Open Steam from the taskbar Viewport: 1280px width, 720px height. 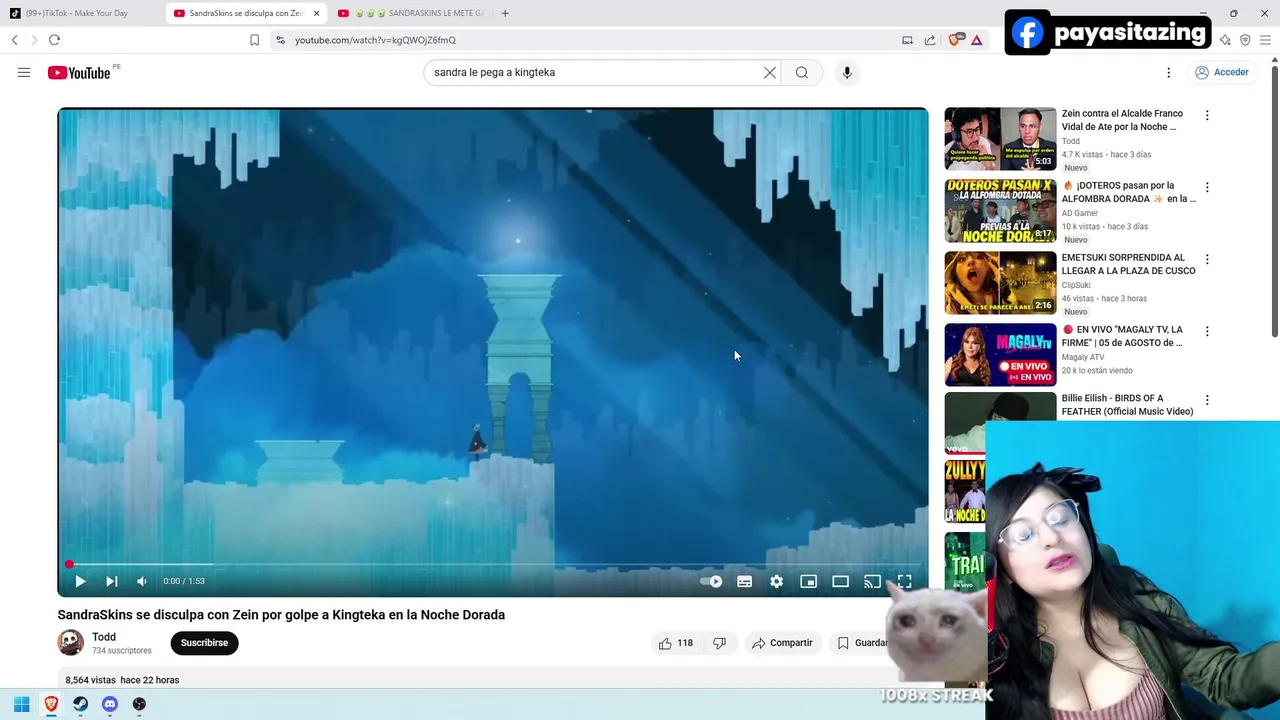click(x=80, y=704)
